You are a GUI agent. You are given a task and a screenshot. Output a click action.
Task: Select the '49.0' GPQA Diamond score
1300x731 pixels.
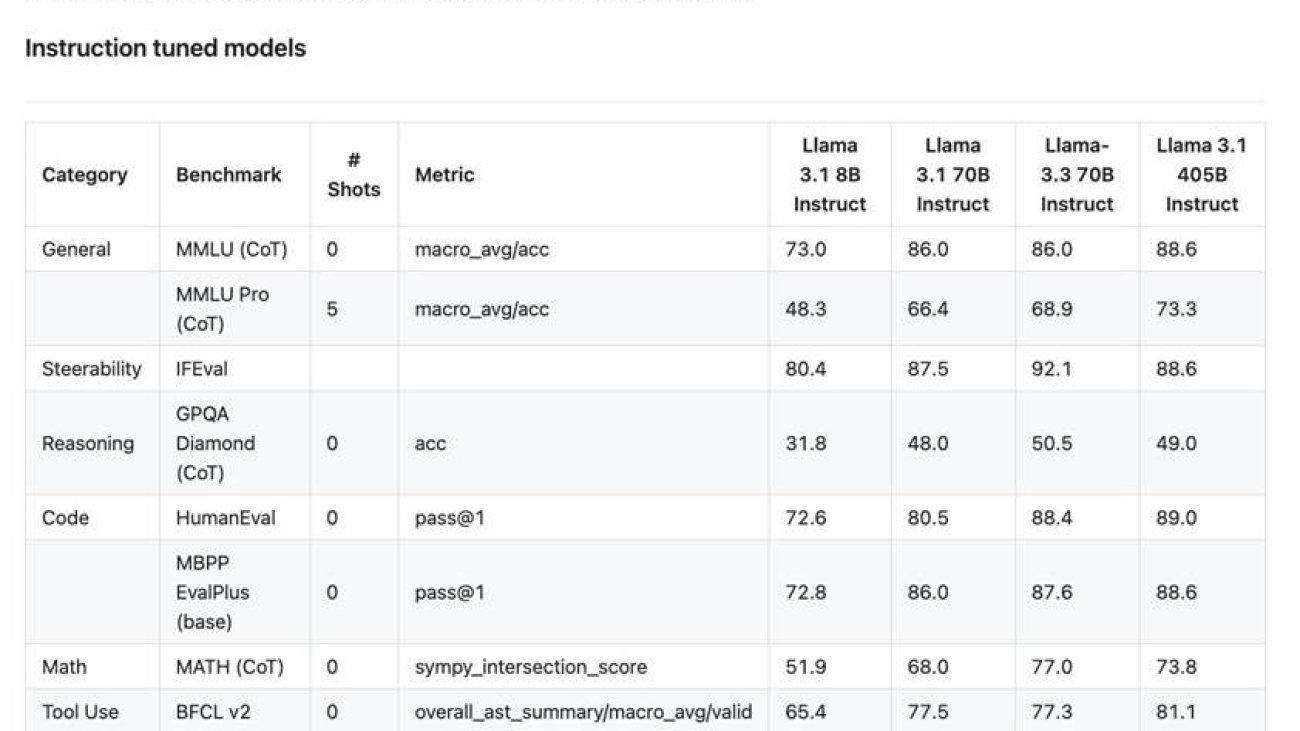tap(1176, 443)
